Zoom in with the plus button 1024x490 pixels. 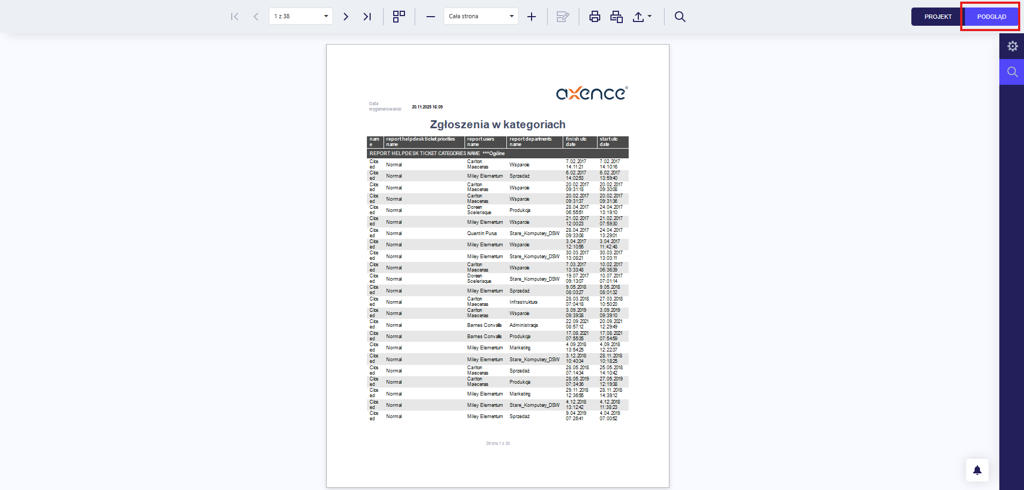pos(531,17)
